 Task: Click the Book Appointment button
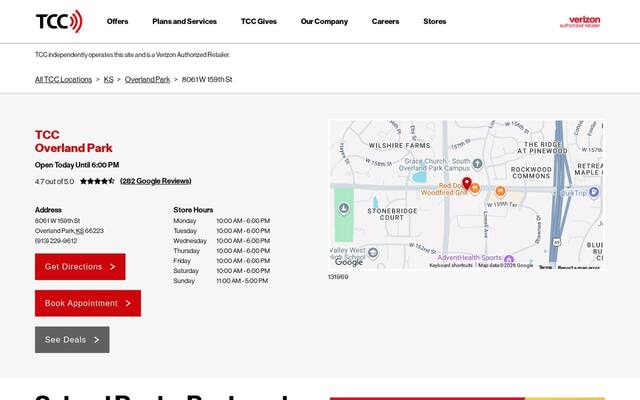[88, 303]
